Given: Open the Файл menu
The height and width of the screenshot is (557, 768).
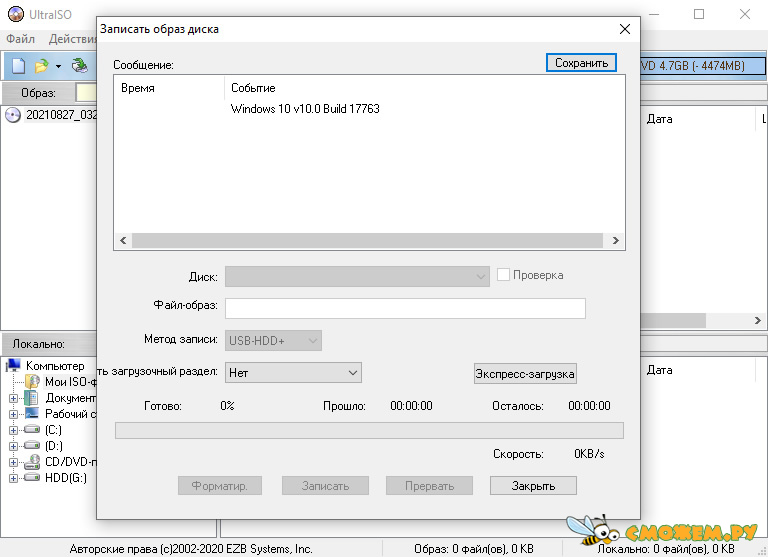Looking at the screenshot, I should pos(21,39).
